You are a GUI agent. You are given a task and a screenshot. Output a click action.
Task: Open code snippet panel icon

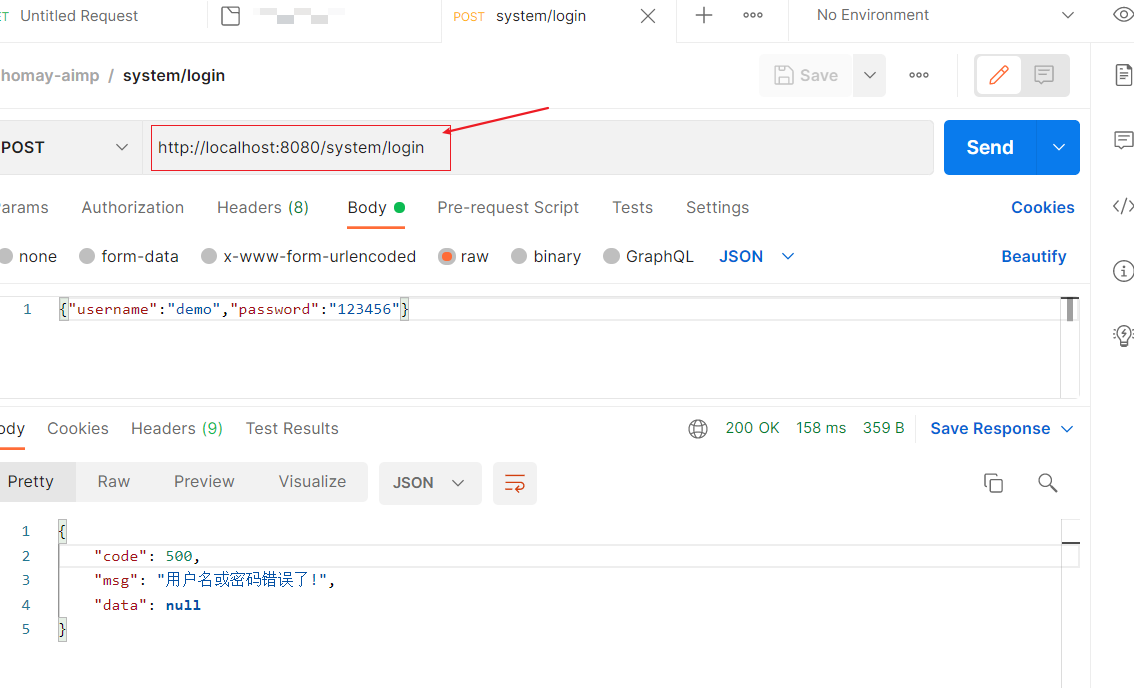[x=1123, y=206]
